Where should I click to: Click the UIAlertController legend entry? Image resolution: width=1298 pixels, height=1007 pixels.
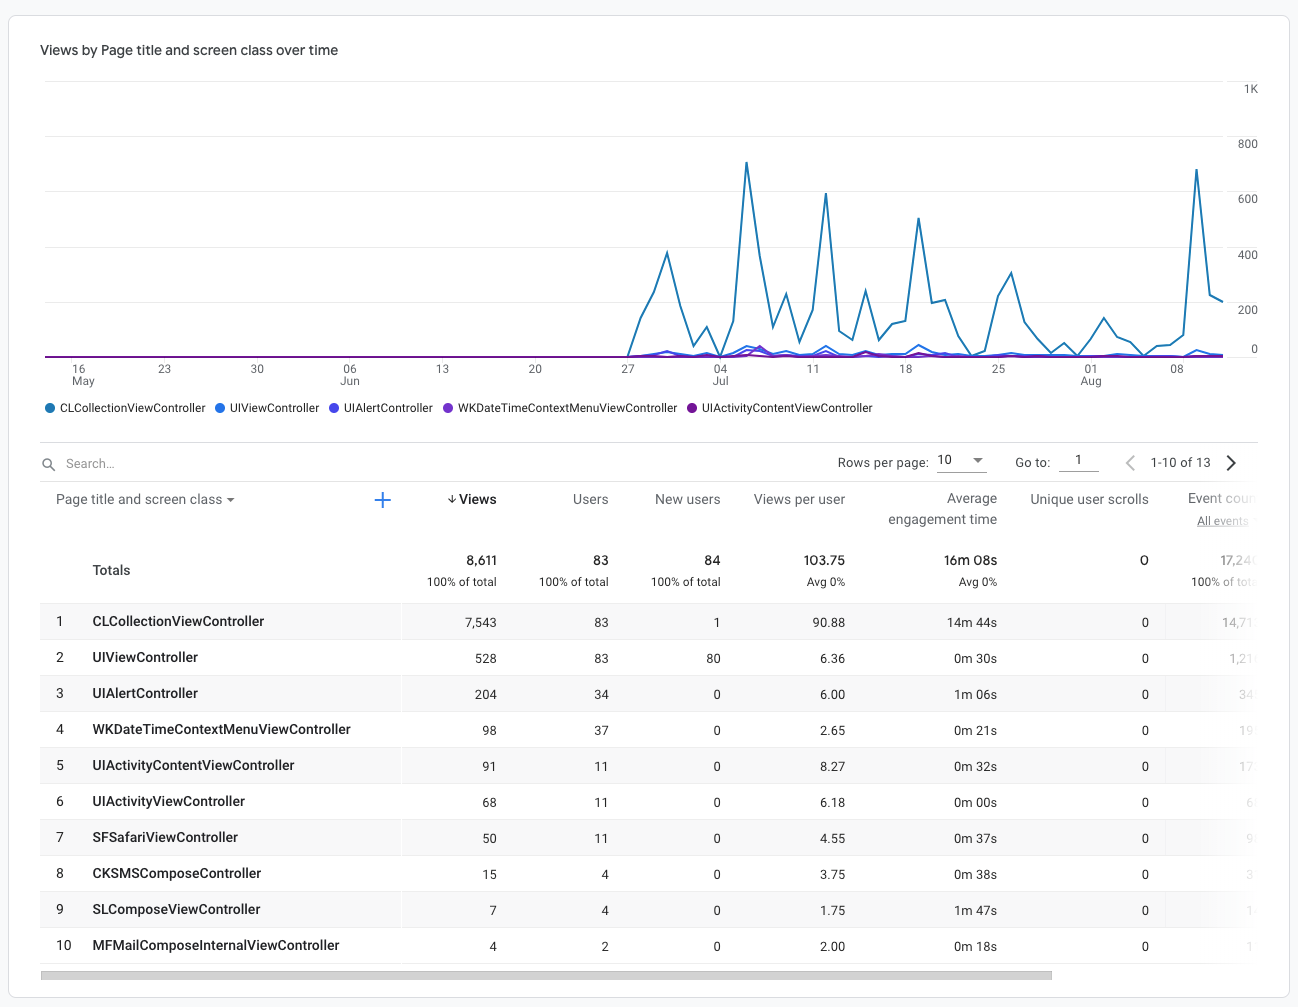tap(381, 408)
